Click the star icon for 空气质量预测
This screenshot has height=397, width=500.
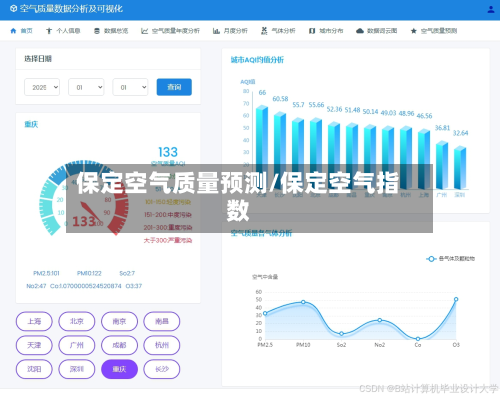pos(414,31)
